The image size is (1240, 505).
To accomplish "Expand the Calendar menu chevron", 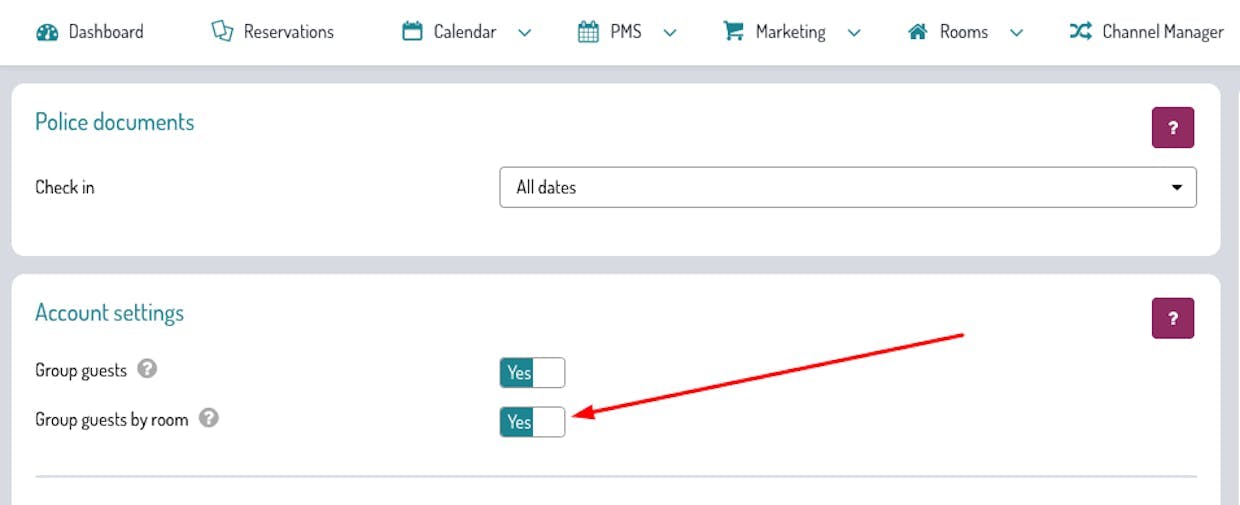I will (x=525, y=33).
